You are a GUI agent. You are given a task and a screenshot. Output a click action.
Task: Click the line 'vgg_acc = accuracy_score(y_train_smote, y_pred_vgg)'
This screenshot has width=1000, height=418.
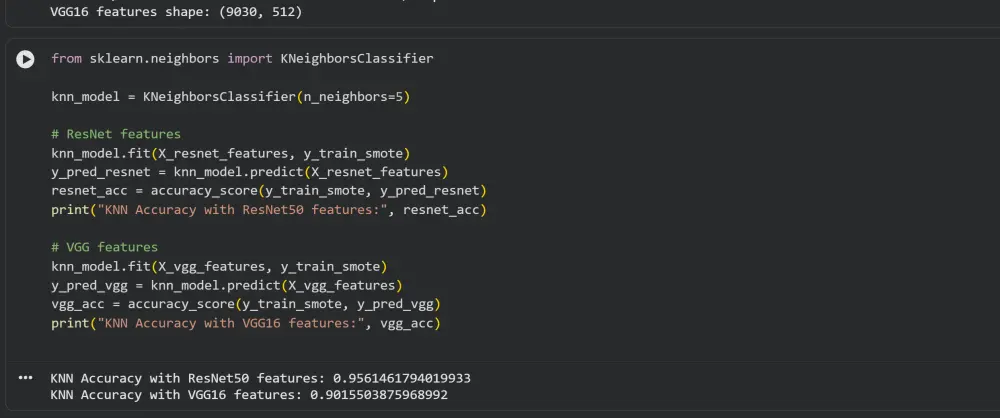[x=246, y=304]
